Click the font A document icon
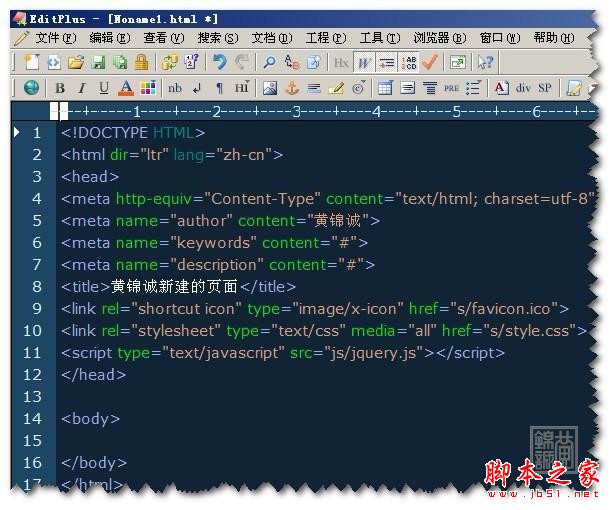The width and height of the screenshot is (616, 510). (x=501, y=88)
